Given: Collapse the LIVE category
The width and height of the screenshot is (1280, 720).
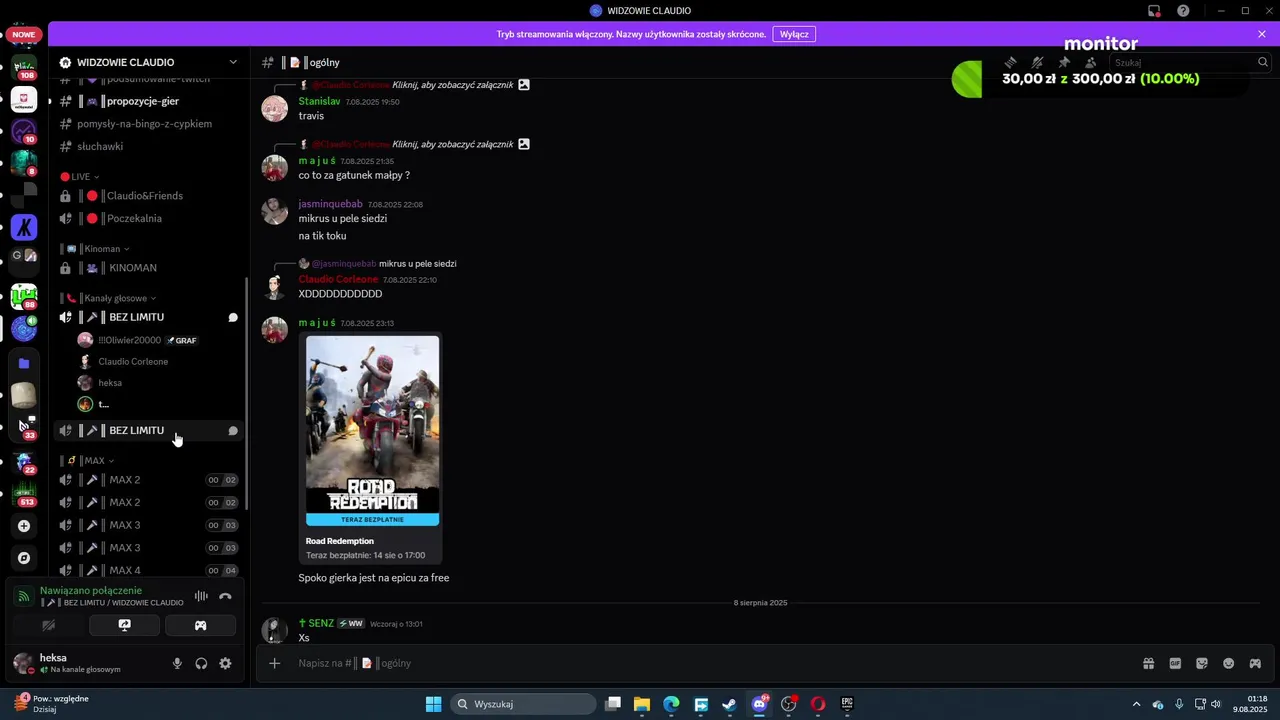Looking at the screenshot, I should coord(80,177).
